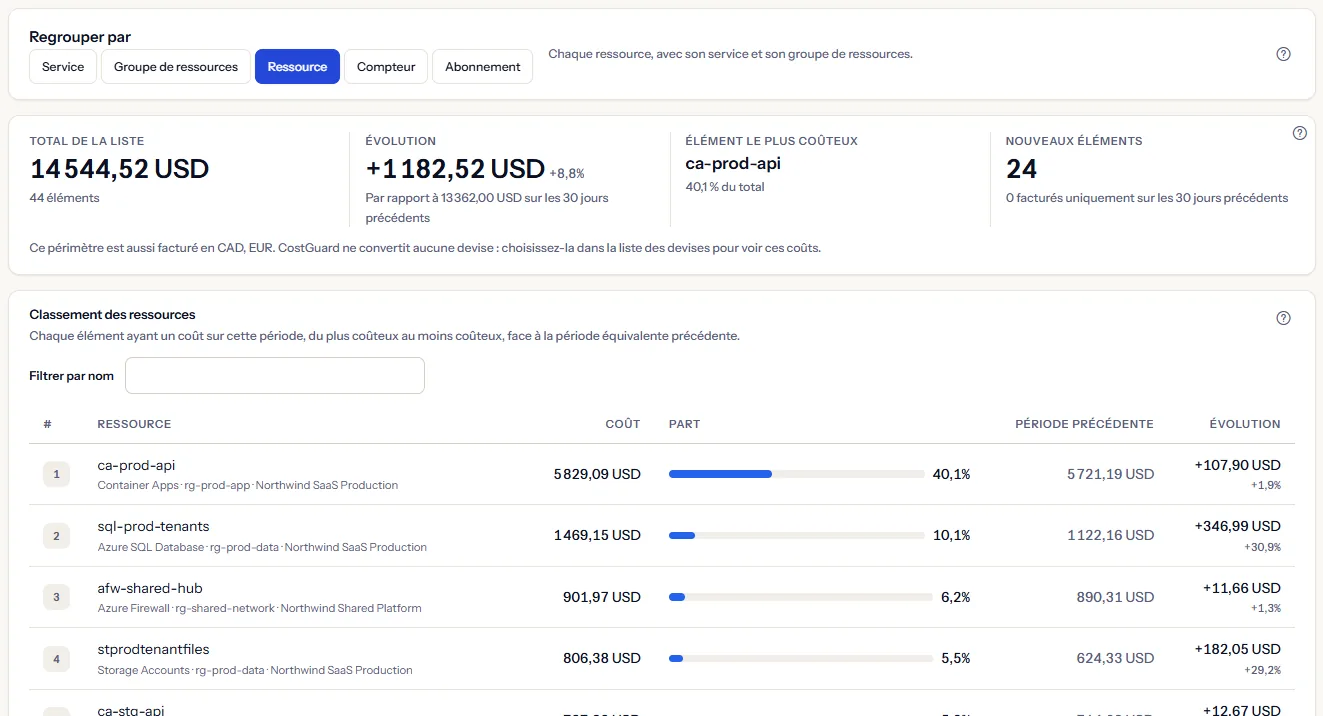The image size is (1323, 716).
Task: Click the "+1 182,52 USD" evolution figure
Action: (x=455, y=169)
